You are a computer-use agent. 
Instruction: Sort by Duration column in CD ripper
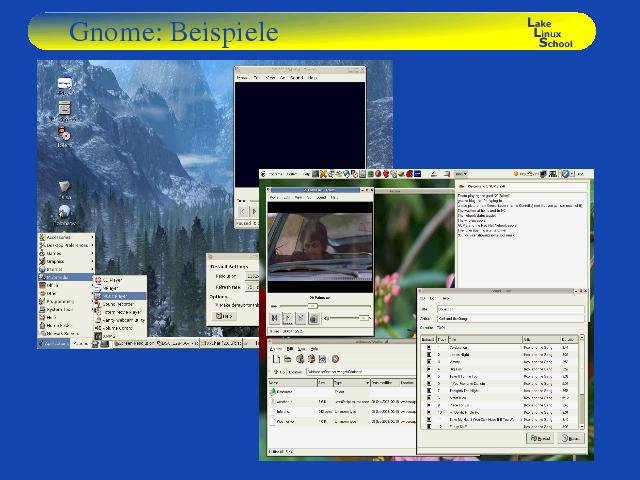pyautogui.click(x=568, y=339)
